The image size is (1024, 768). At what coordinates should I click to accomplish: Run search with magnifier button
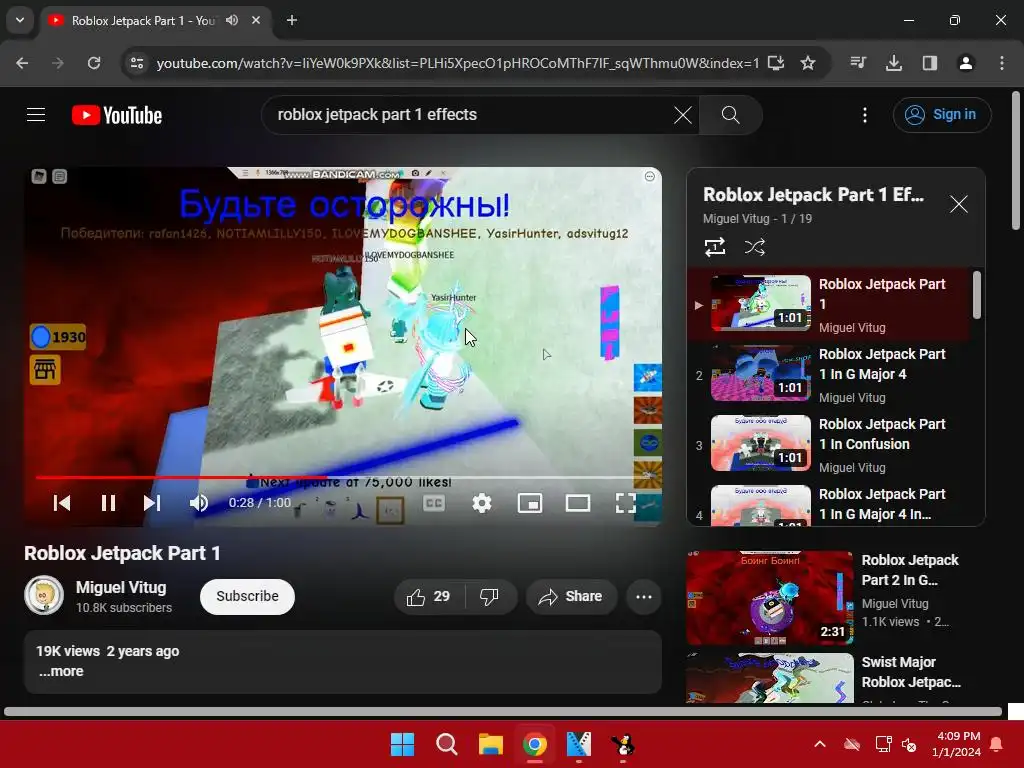coord(730,115)
